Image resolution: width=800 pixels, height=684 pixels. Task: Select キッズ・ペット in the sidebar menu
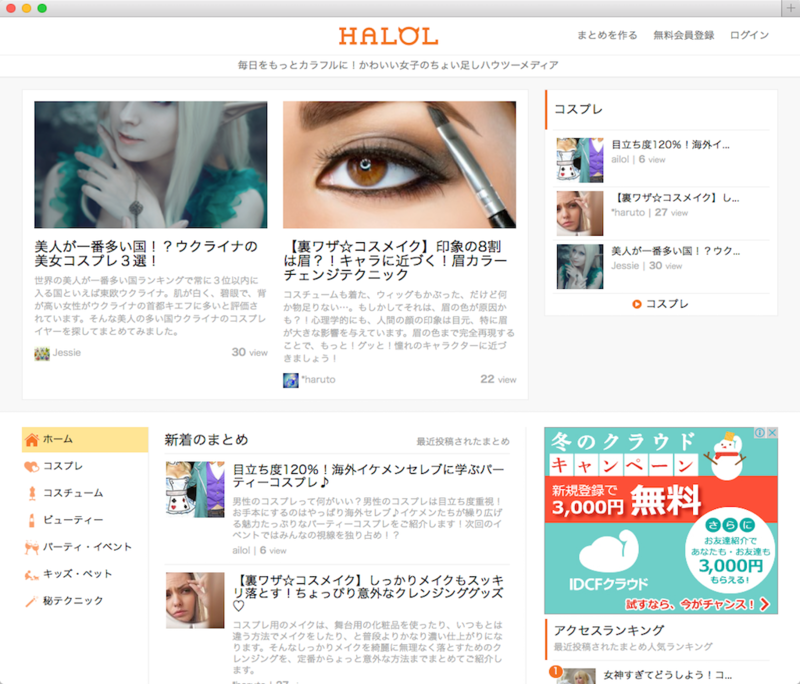pyautogui.click(x=85, y=574)
